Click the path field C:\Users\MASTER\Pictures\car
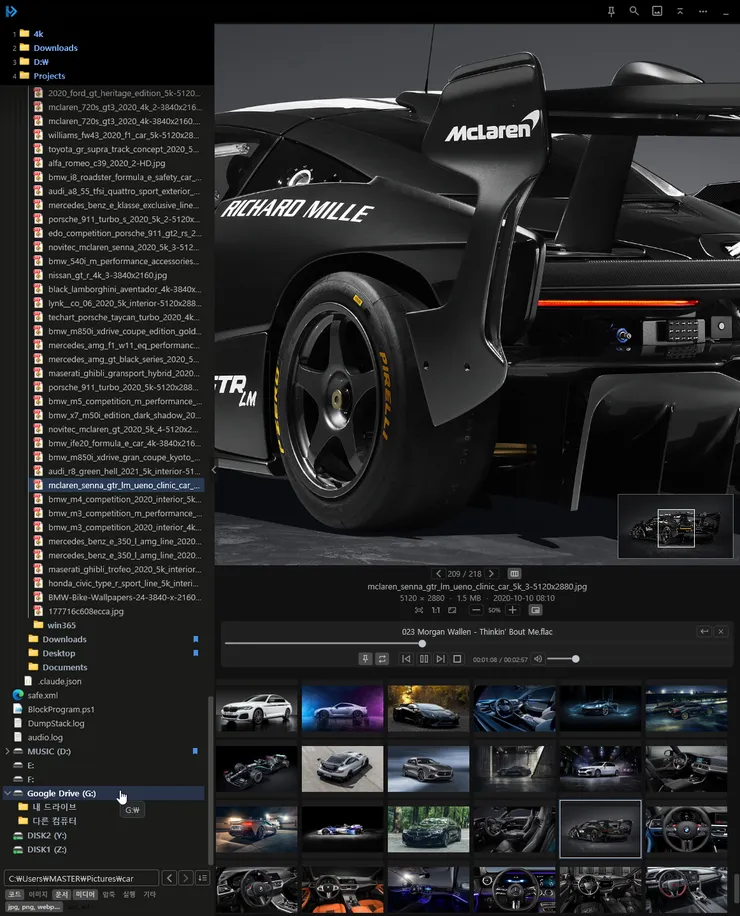Viewport: 740px width, 916px height. click(x=82, y=878)
